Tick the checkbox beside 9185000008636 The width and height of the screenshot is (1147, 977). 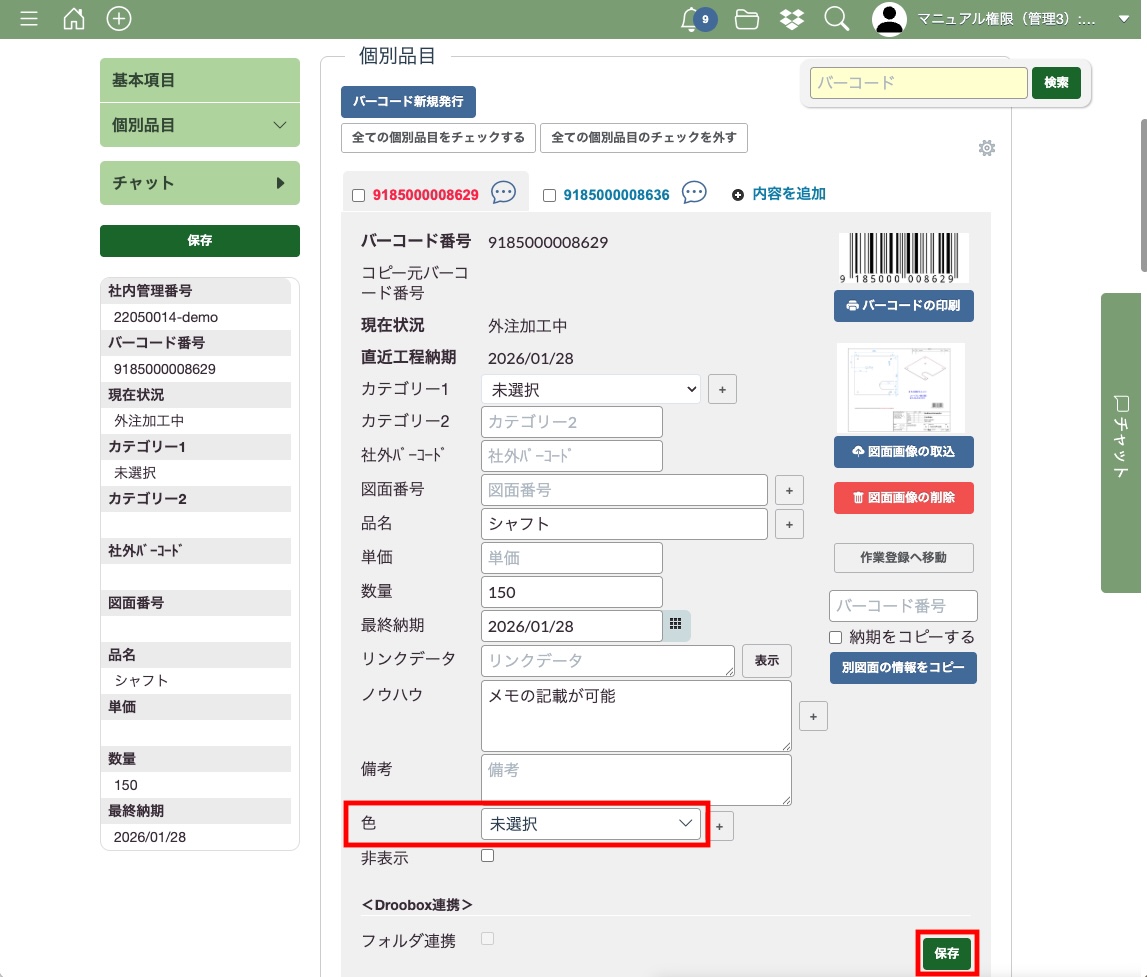[x=549, y=196]
